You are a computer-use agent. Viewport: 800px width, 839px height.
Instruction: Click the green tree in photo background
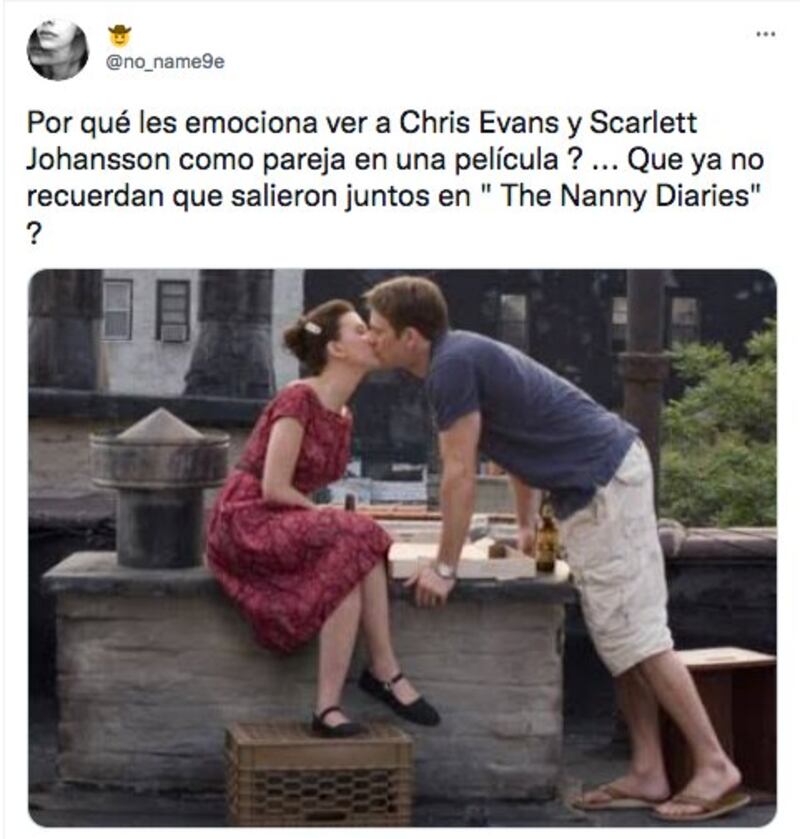click(718, 428)
